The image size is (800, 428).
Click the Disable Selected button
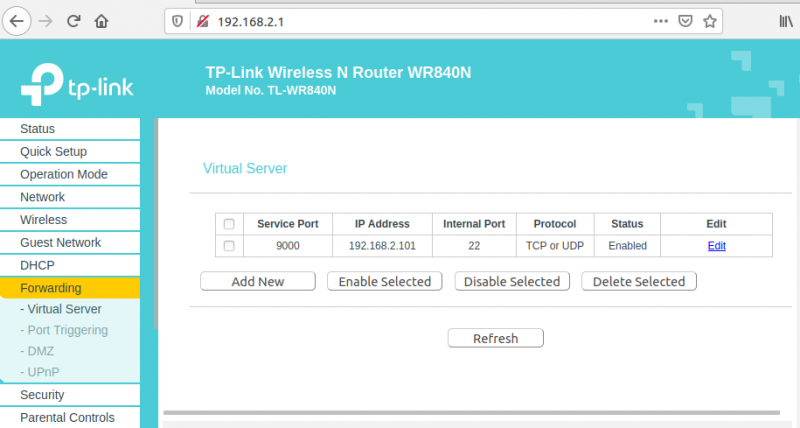point(512,282)
